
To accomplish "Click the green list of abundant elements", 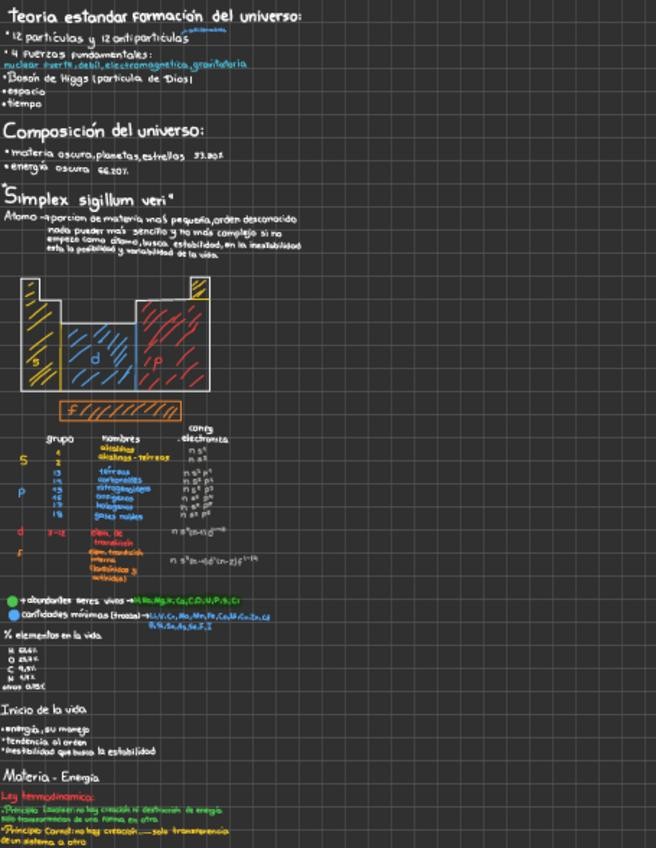I will coord(187,601).
